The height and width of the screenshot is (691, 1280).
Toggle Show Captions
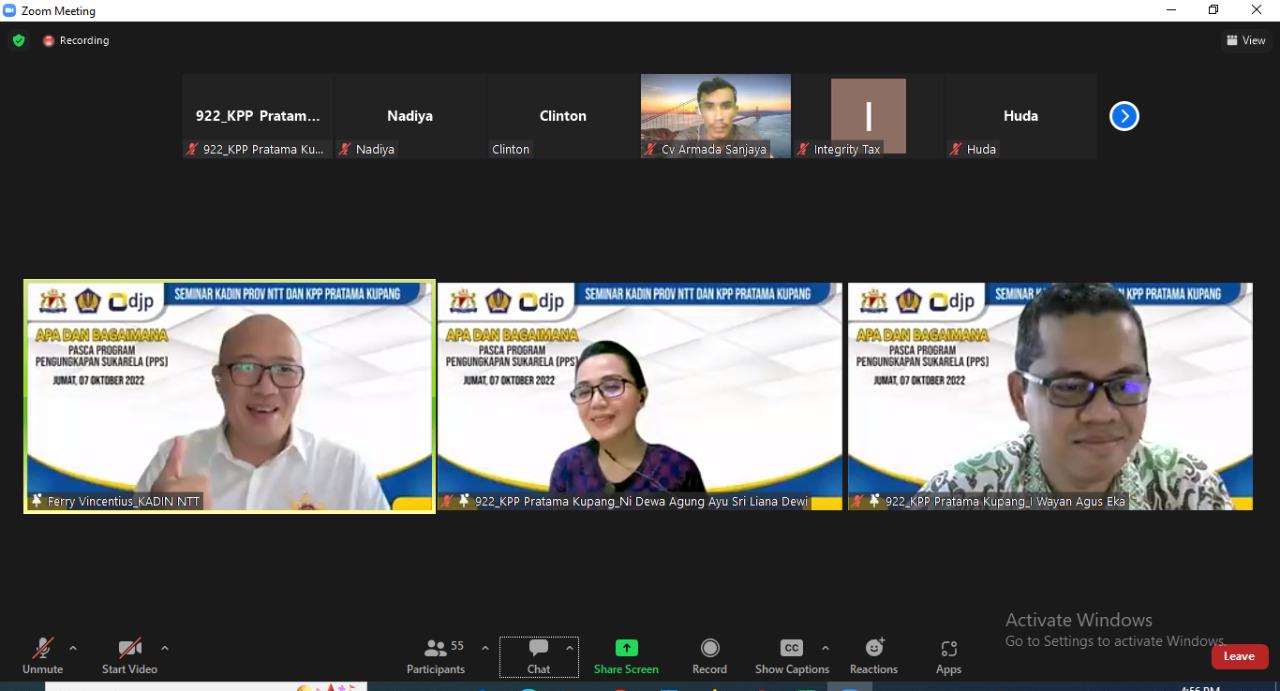tap(791, 655)
